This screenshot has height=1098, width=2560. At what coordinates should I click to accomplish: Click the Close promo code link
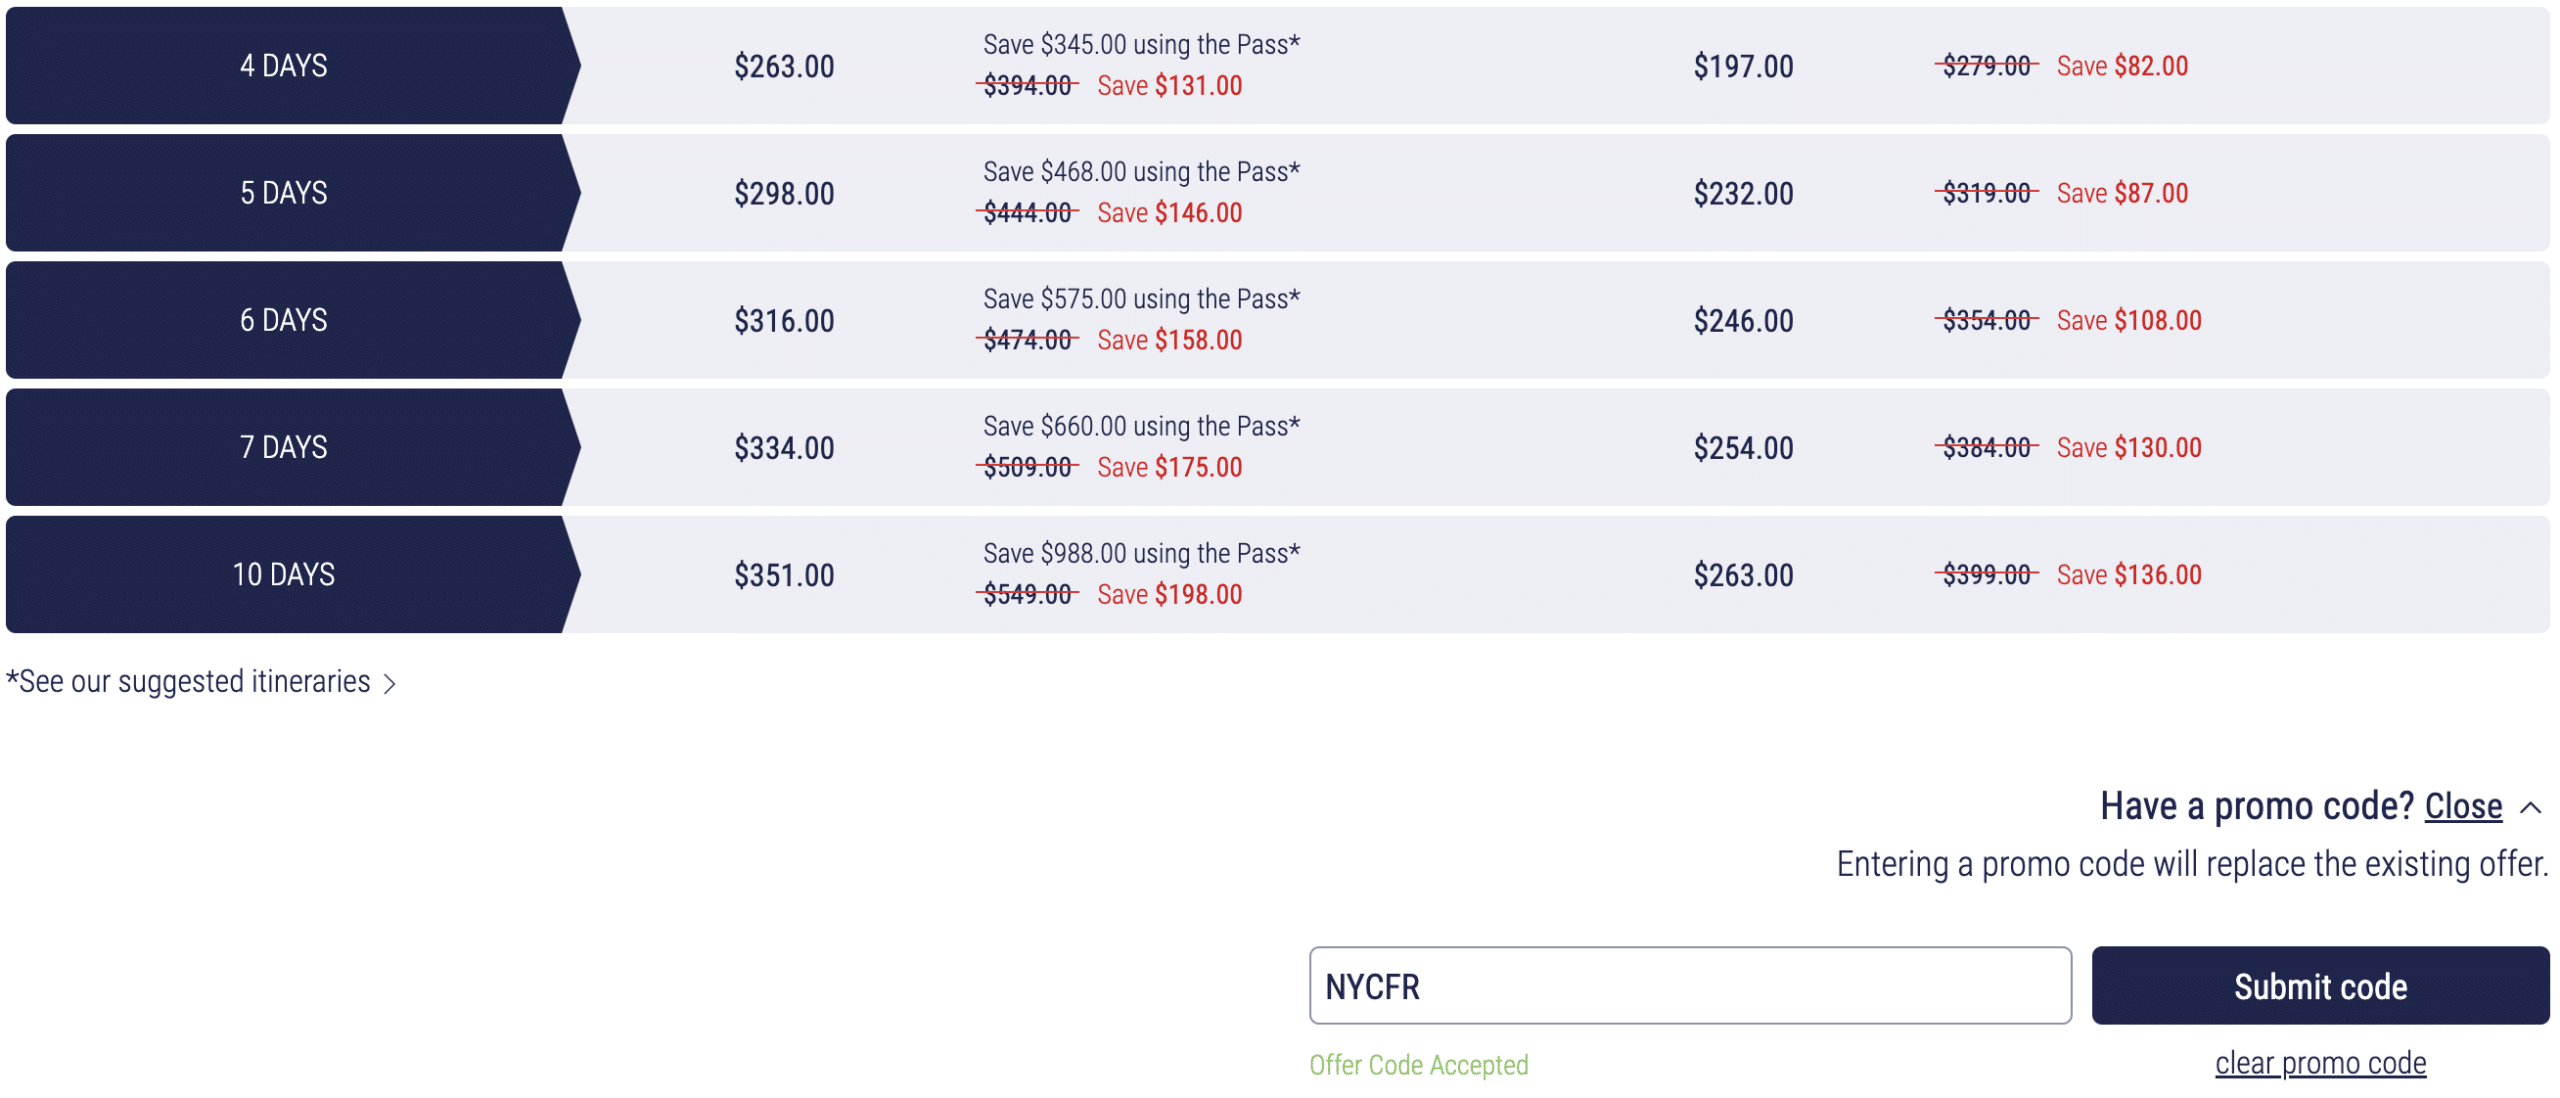(x=2463, y=807)
